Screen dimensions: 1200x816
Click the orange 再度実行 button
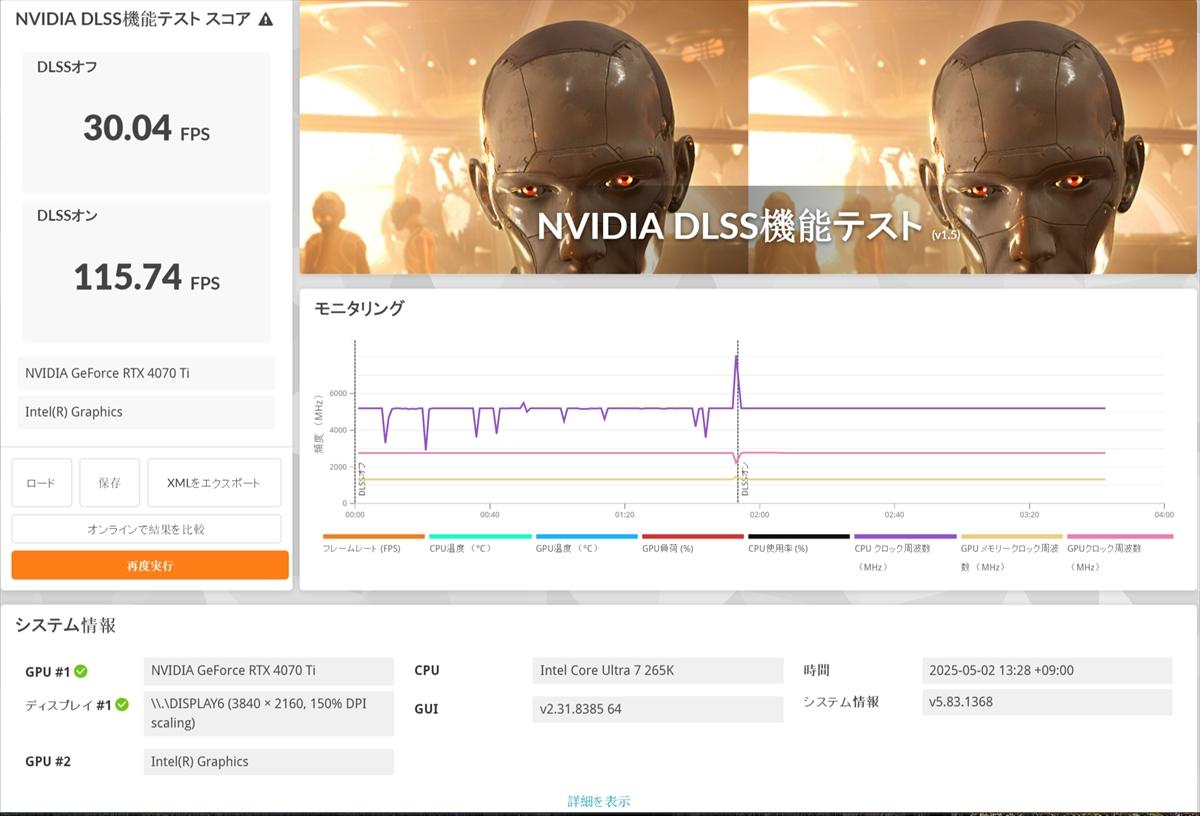coord(150,565)
